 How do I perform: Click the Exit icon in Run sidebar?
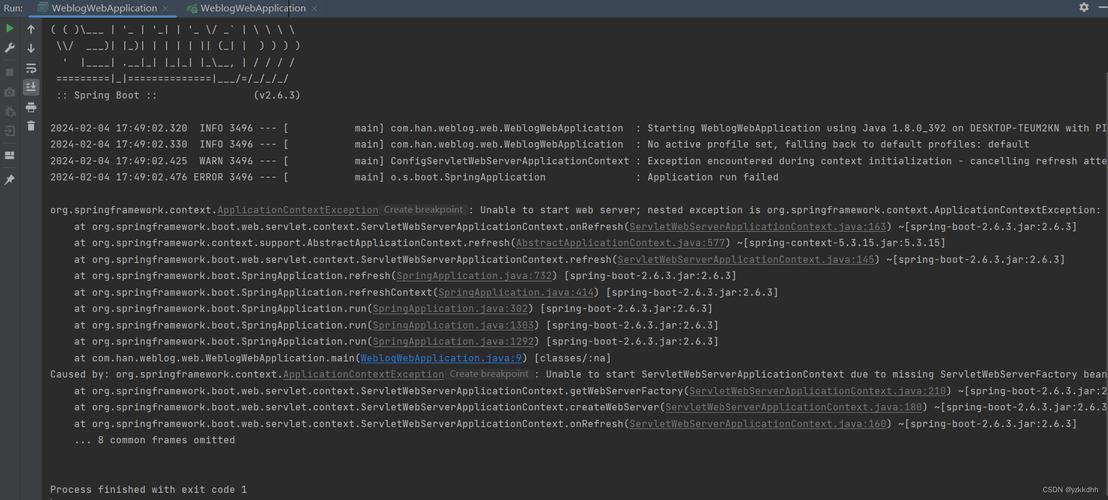9,131
